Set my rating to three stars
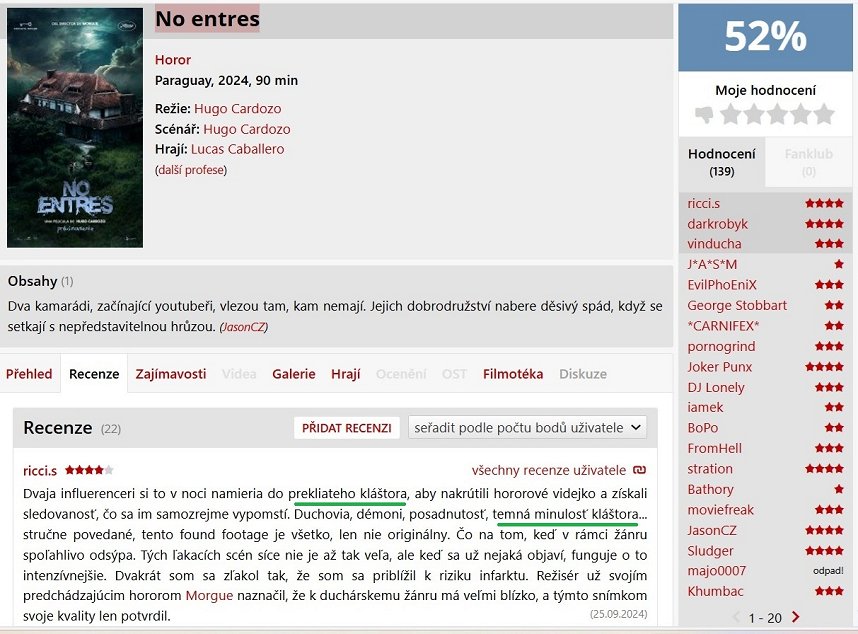The image size is (858, 634). click(777, 115)
